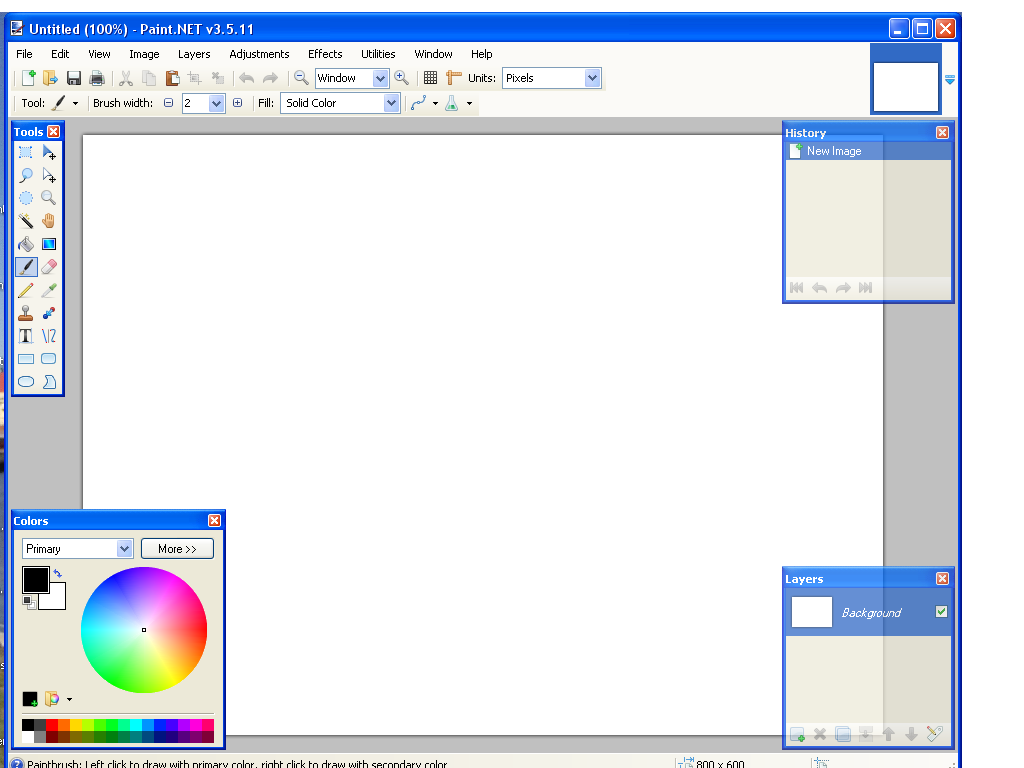This screenshot has width=1024, height=768.
Task: Select the New Image history entry
Action: (x=833, y=151)
